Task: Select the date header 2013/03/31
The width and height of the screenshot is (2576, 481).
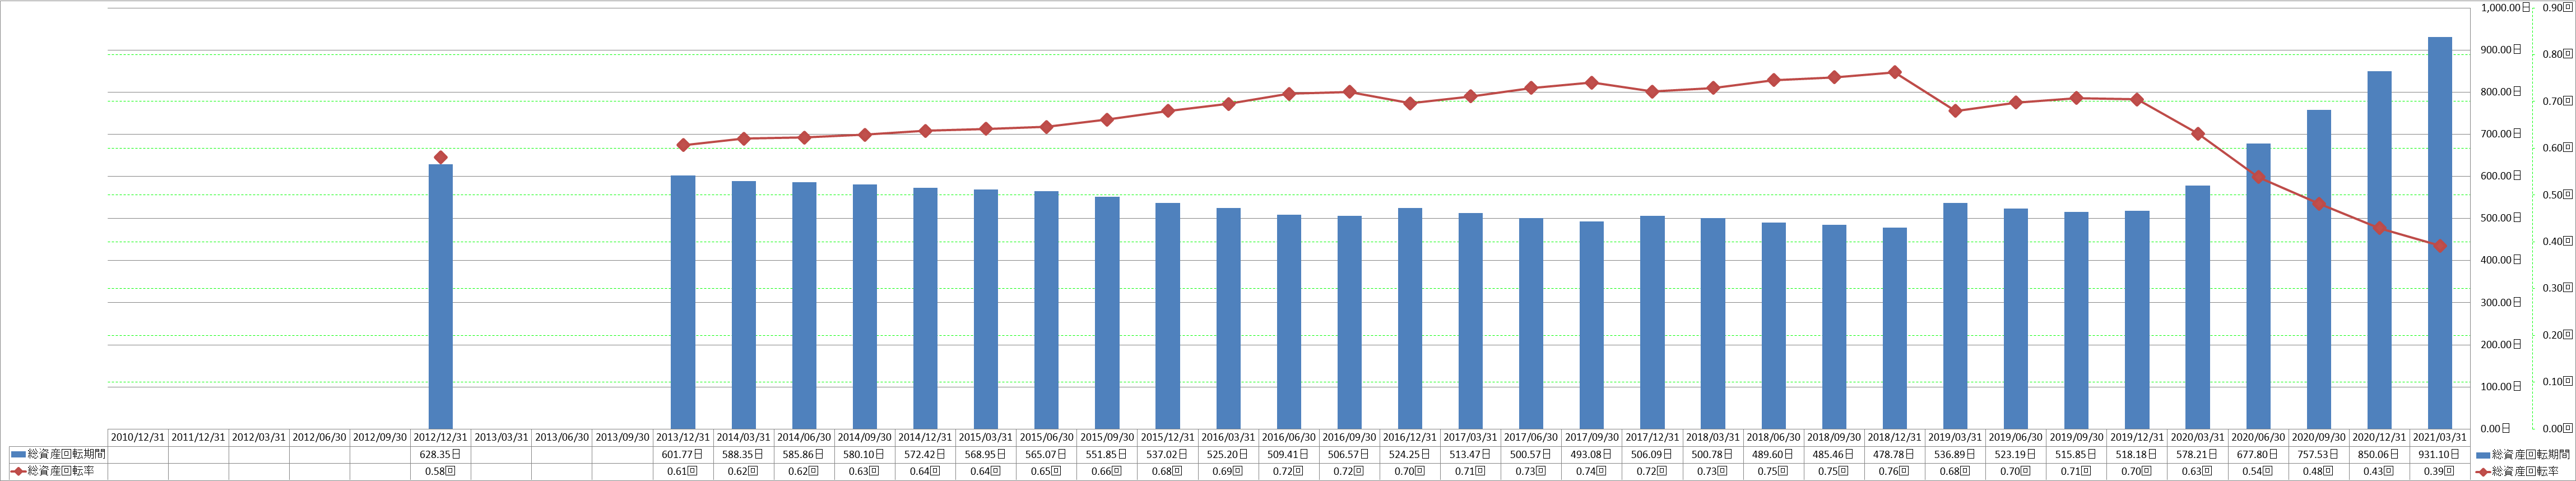Action: (x=501, y=437)
